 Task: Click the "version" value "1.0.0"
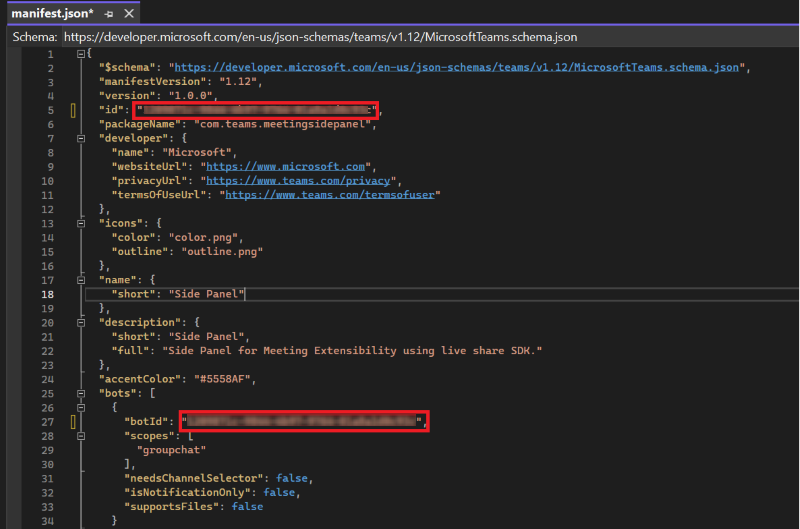click(190, 95)
